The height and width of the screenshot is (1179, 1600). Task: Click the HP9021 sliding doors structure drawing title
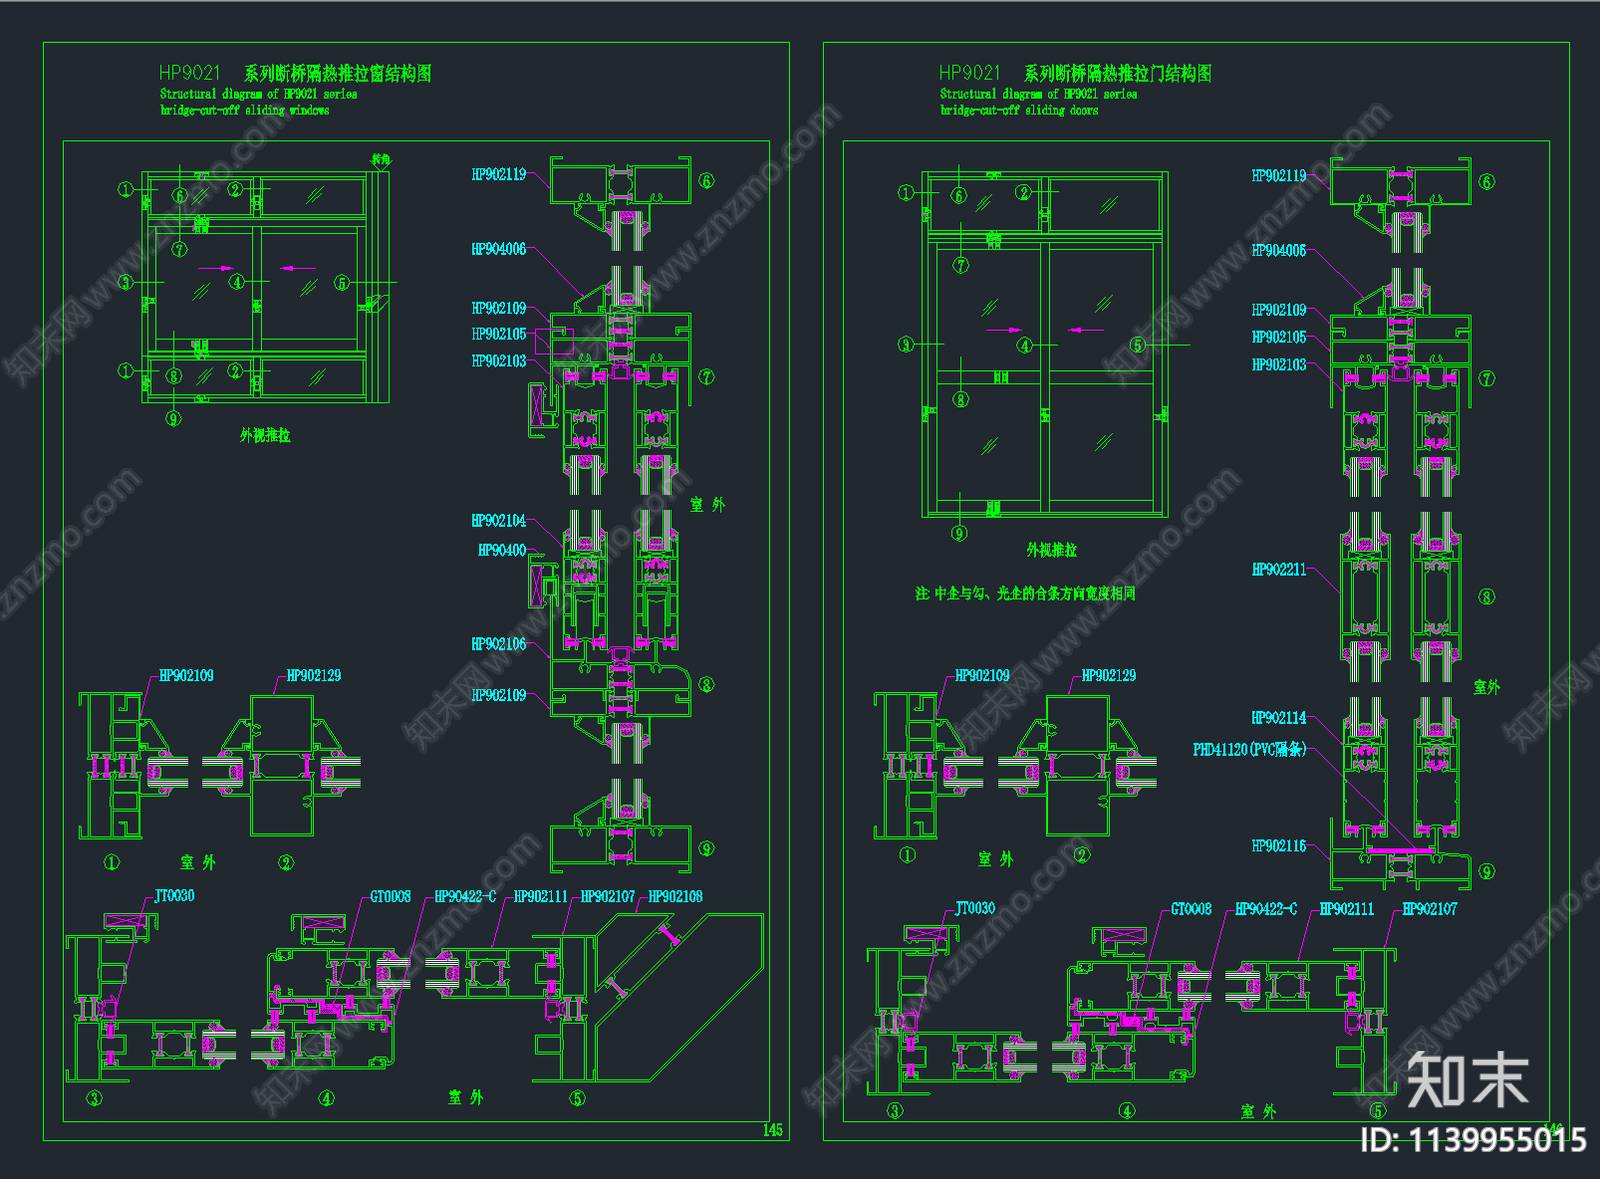(1075, 73)
